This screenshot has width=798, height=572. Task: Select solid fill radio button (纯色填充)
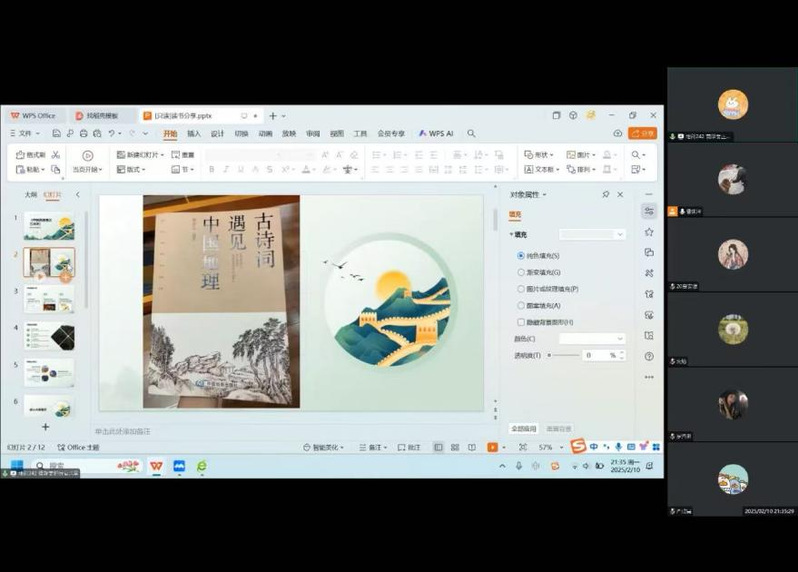[x=521, y=255]
